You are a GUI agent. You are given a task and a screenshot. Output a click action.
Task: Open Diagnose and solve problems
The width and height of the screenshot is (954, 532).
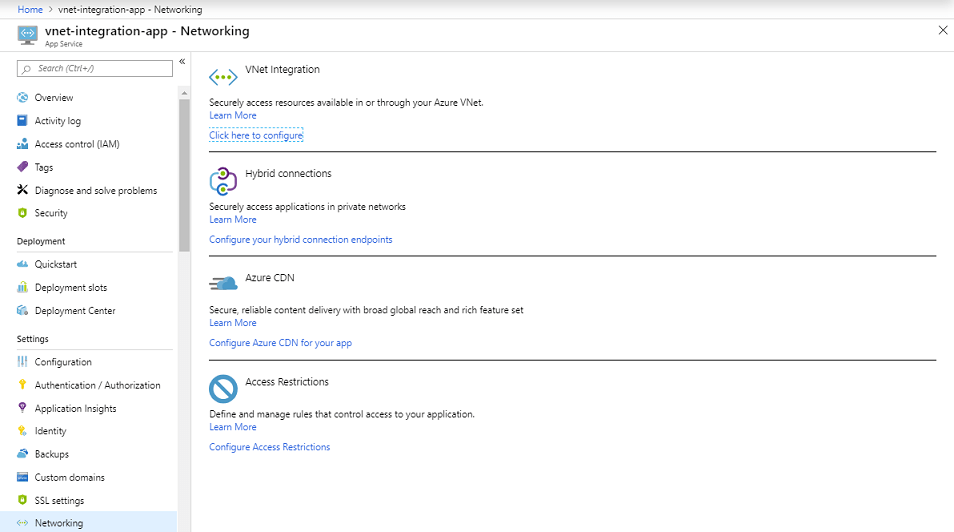pos(96,190)
